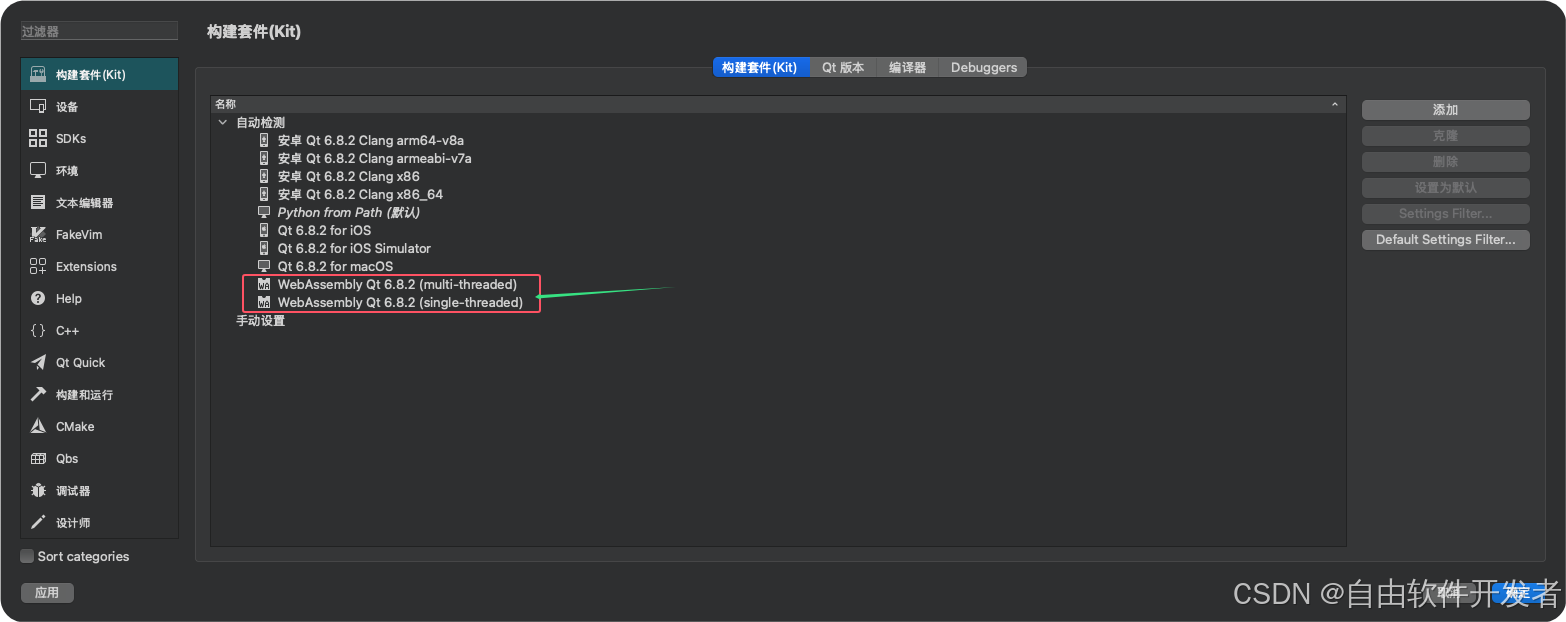Open the 环境 category icon
The height and width of the screenshot is (622, 1566).
pos(38,171)
